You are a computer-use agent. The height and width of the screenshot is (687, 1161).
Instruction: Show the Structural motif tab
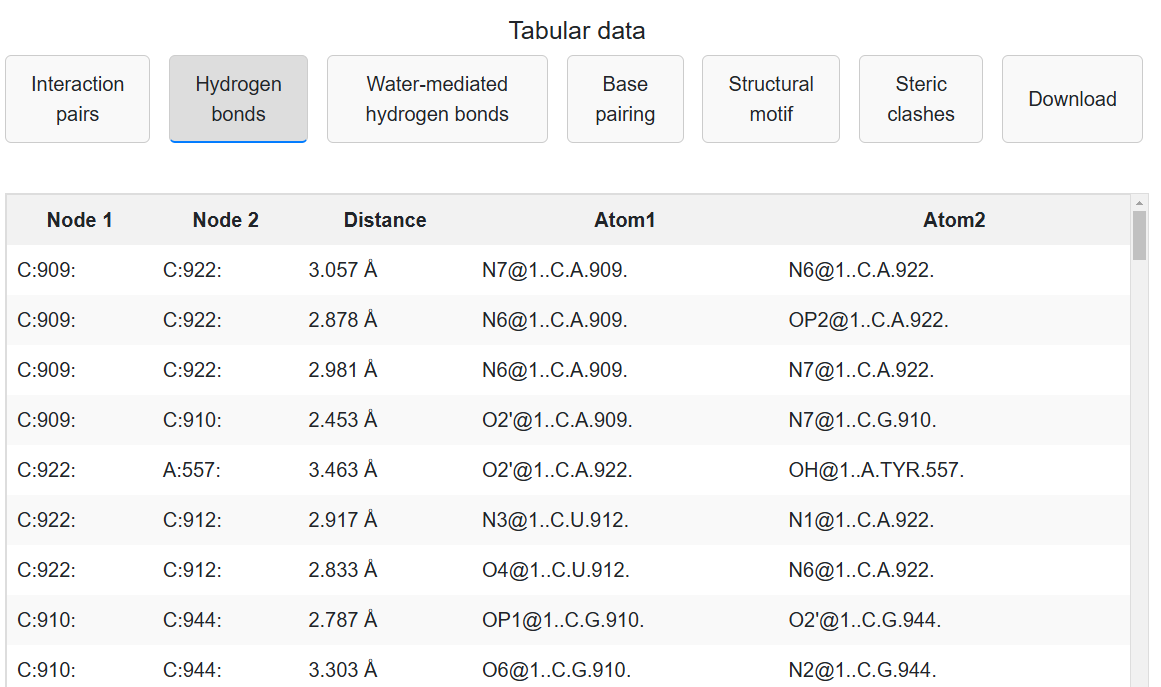tap(771, 99)
